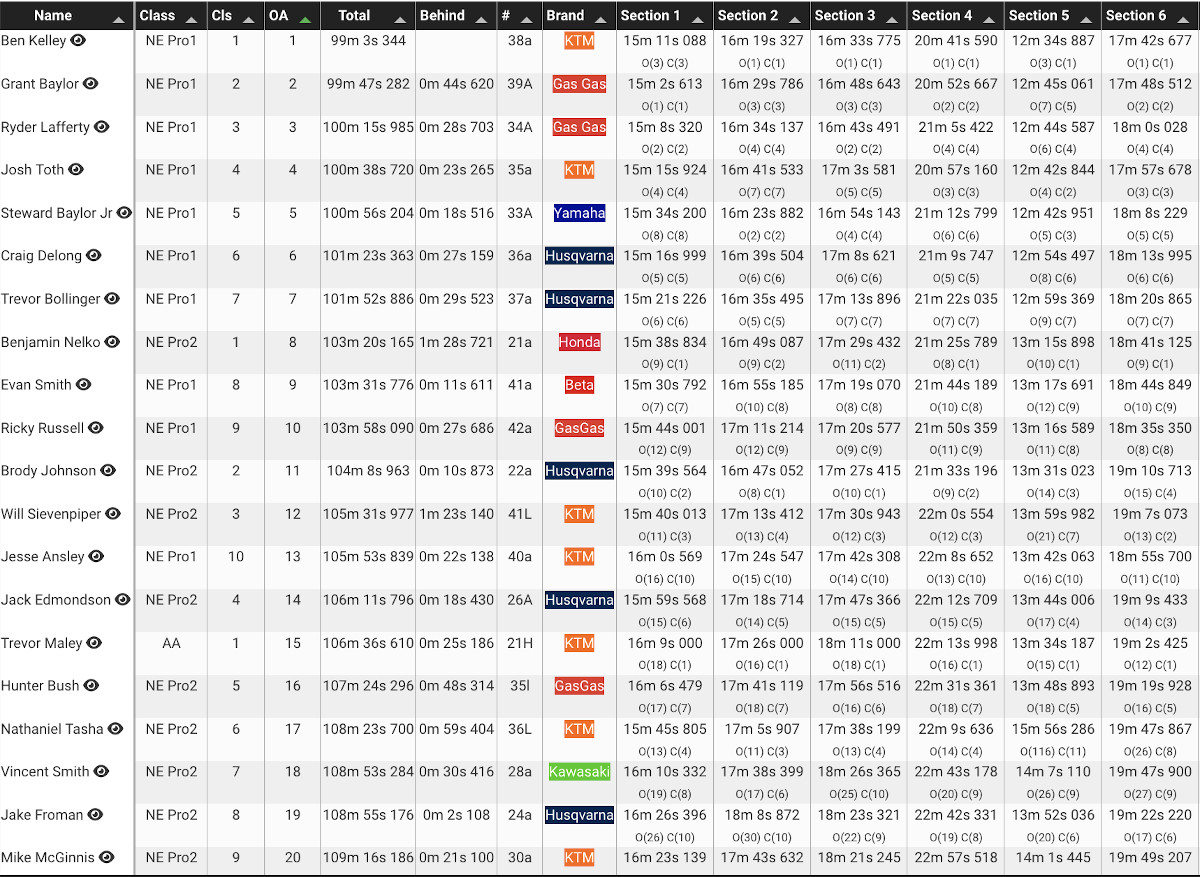The width and height of the screenshot is (1200, 877).
Task: Click the Behind column header label
Action: pos(442,15)
